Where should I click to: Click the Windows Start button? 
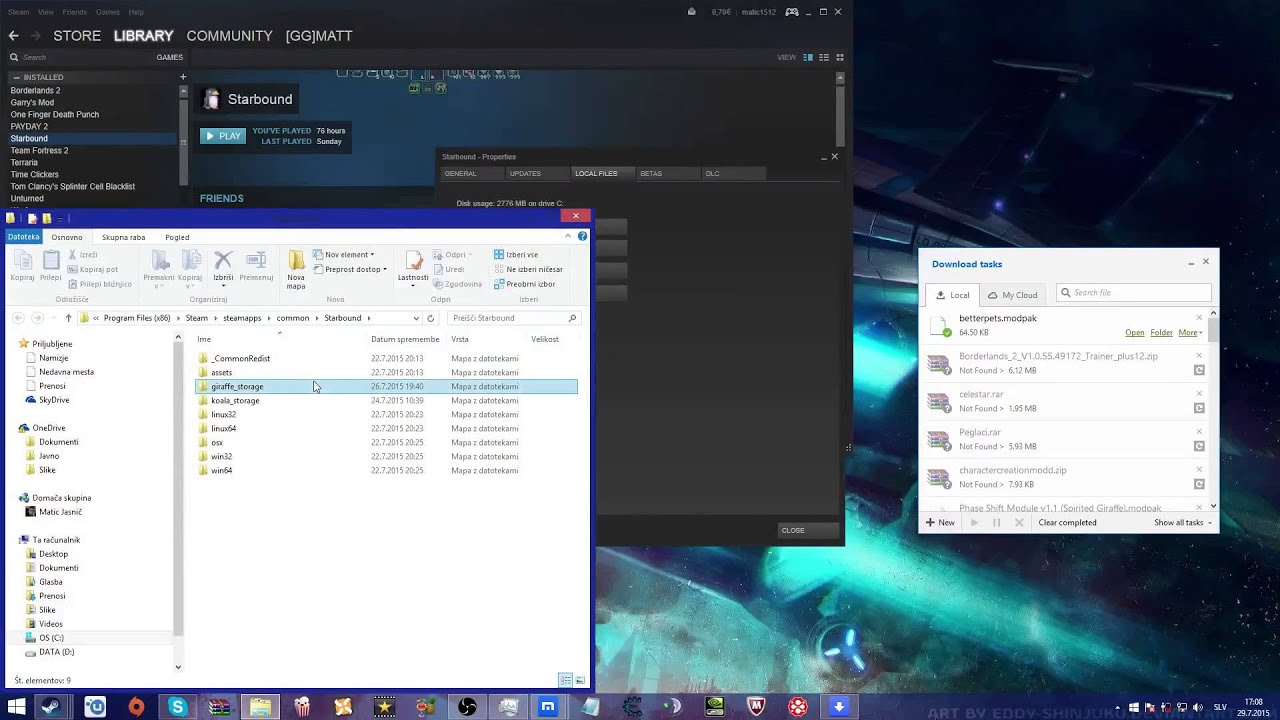[x=16, y=707]
